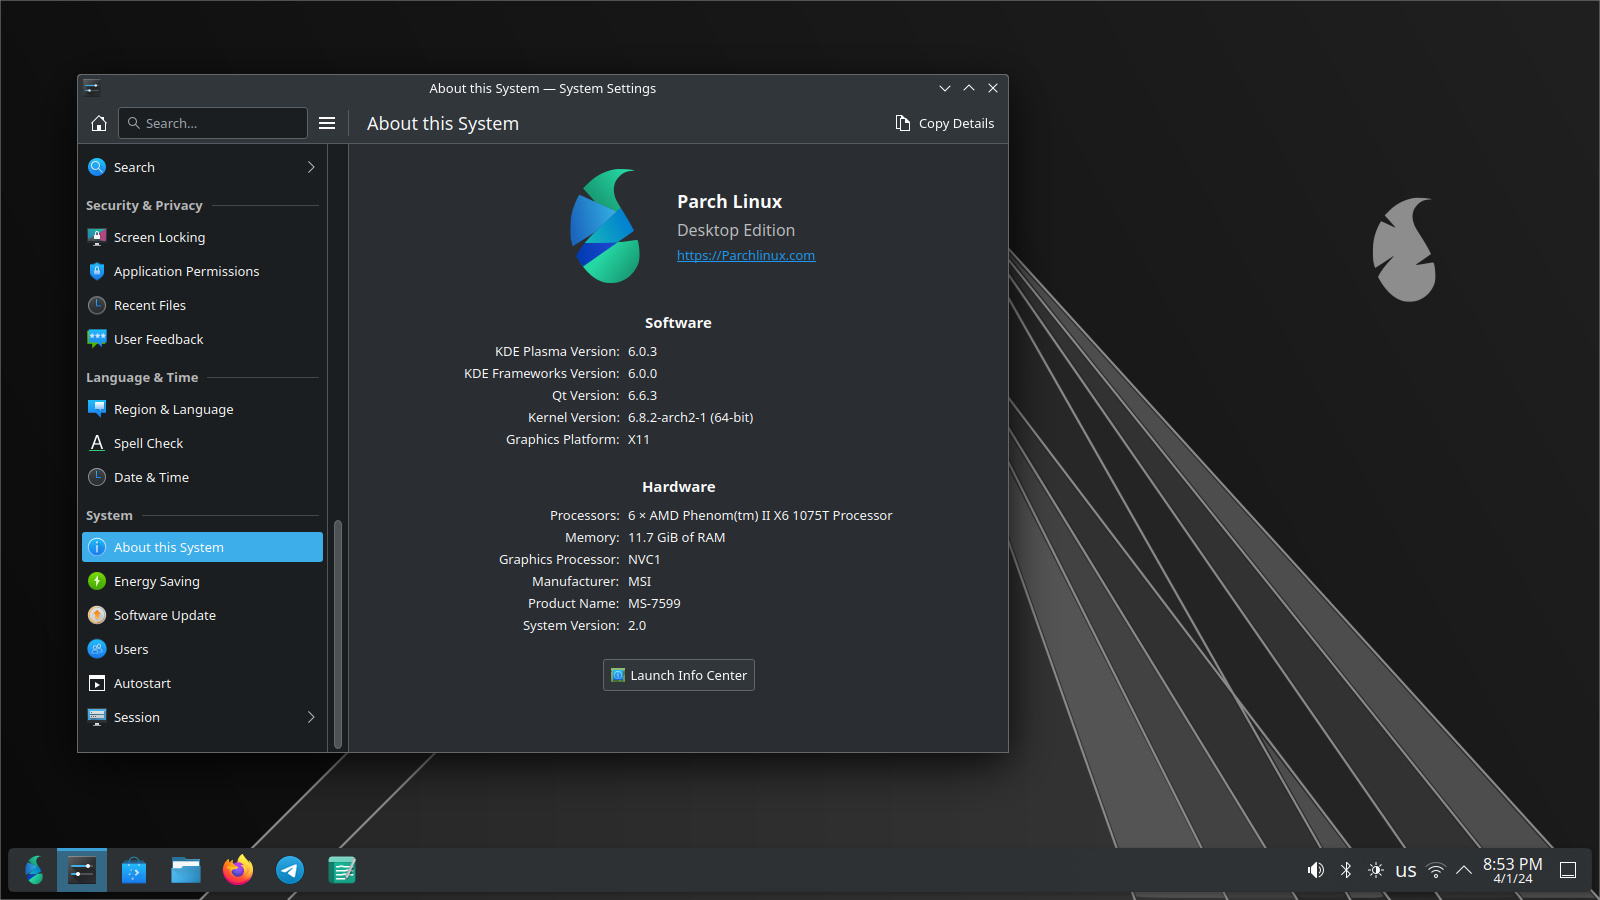Image resolution: width=1600 pixels, height=900 pixels.
Task: Click the Date & Time clock icon
Action: click(x=97, y=477)
